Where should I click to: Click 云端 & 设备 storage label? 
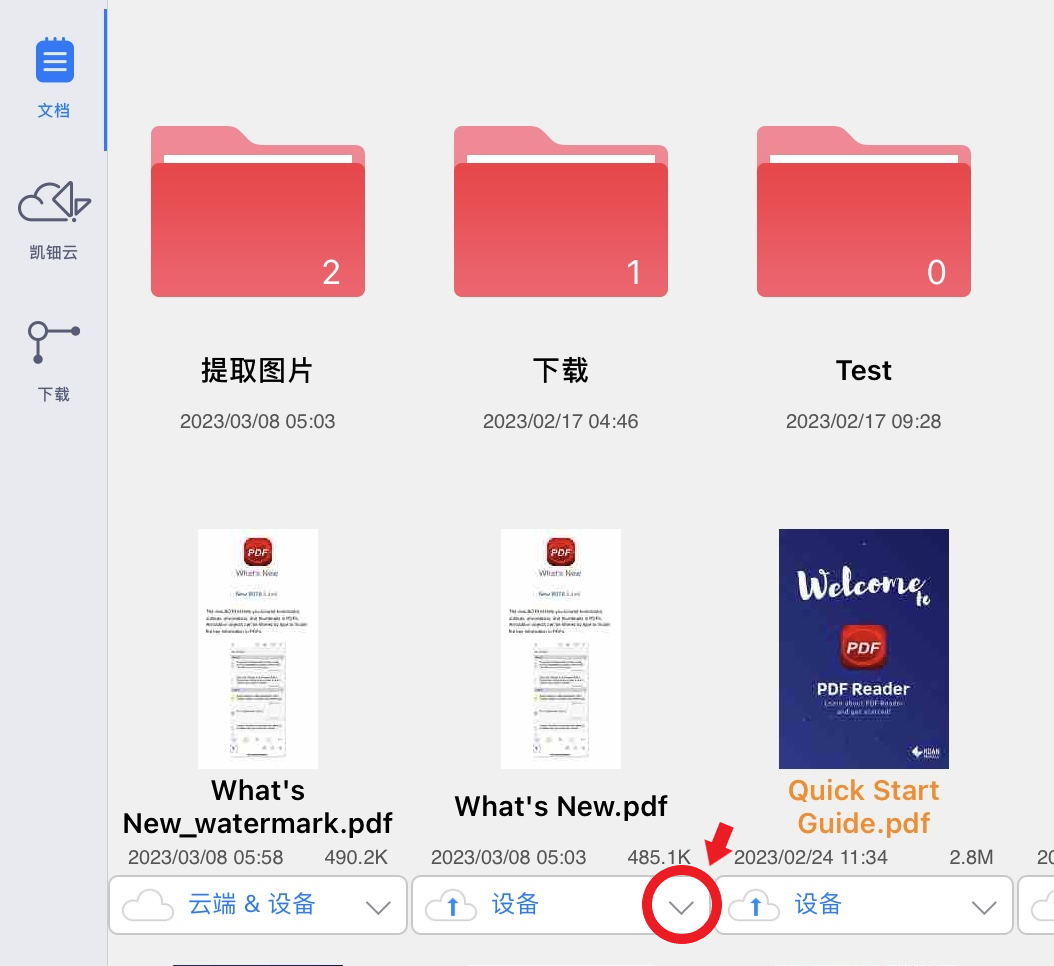[x=252, y=904]
